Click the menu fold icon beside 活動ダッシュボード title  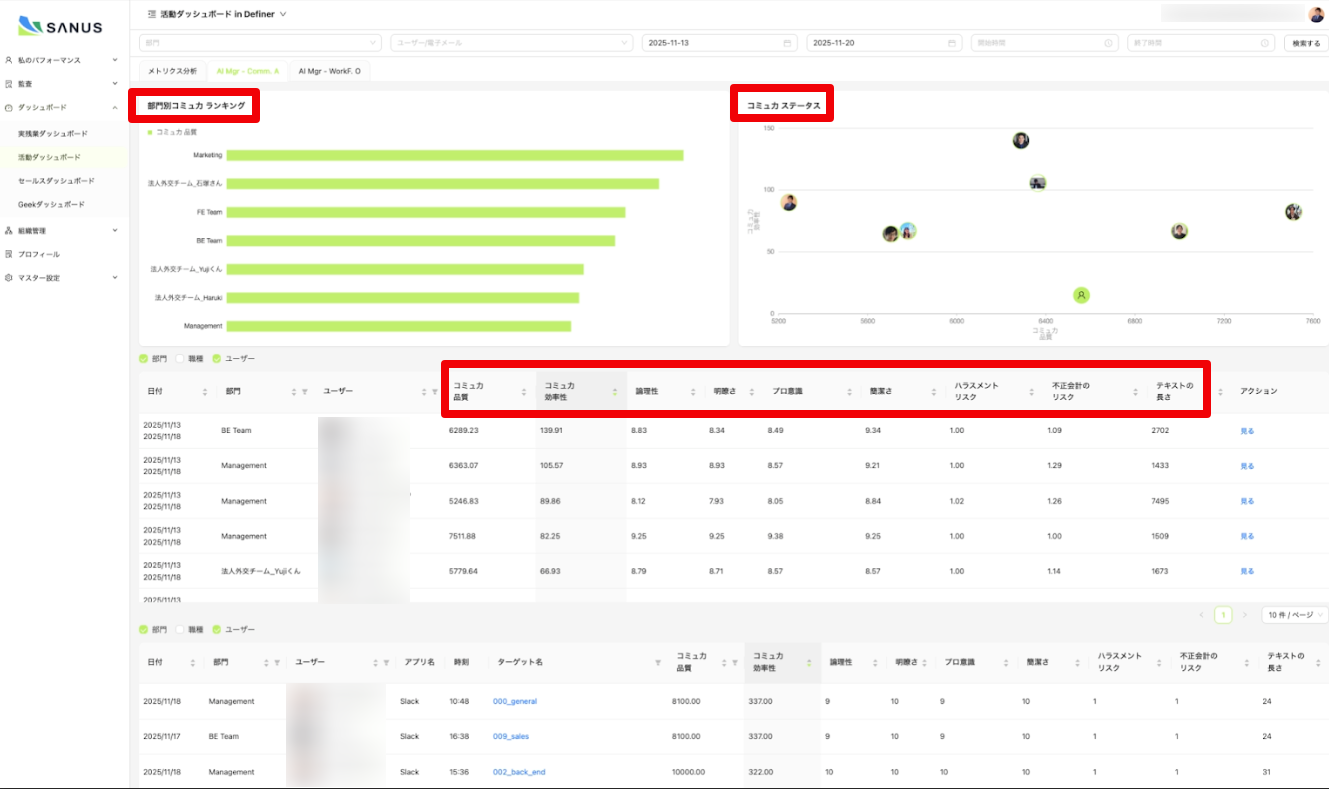tap(151, 14)
